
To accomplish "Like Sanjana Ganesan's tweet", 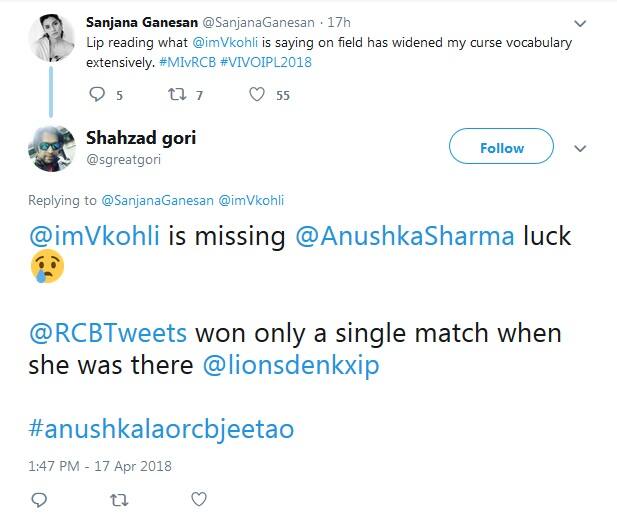I will coord(257,95).
